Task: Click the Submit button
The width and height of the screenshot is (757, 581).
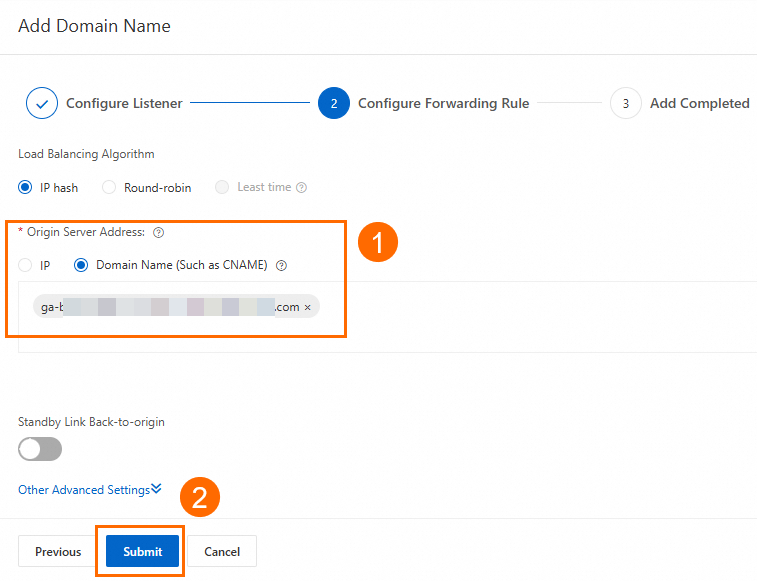Action: pos(142,551)
